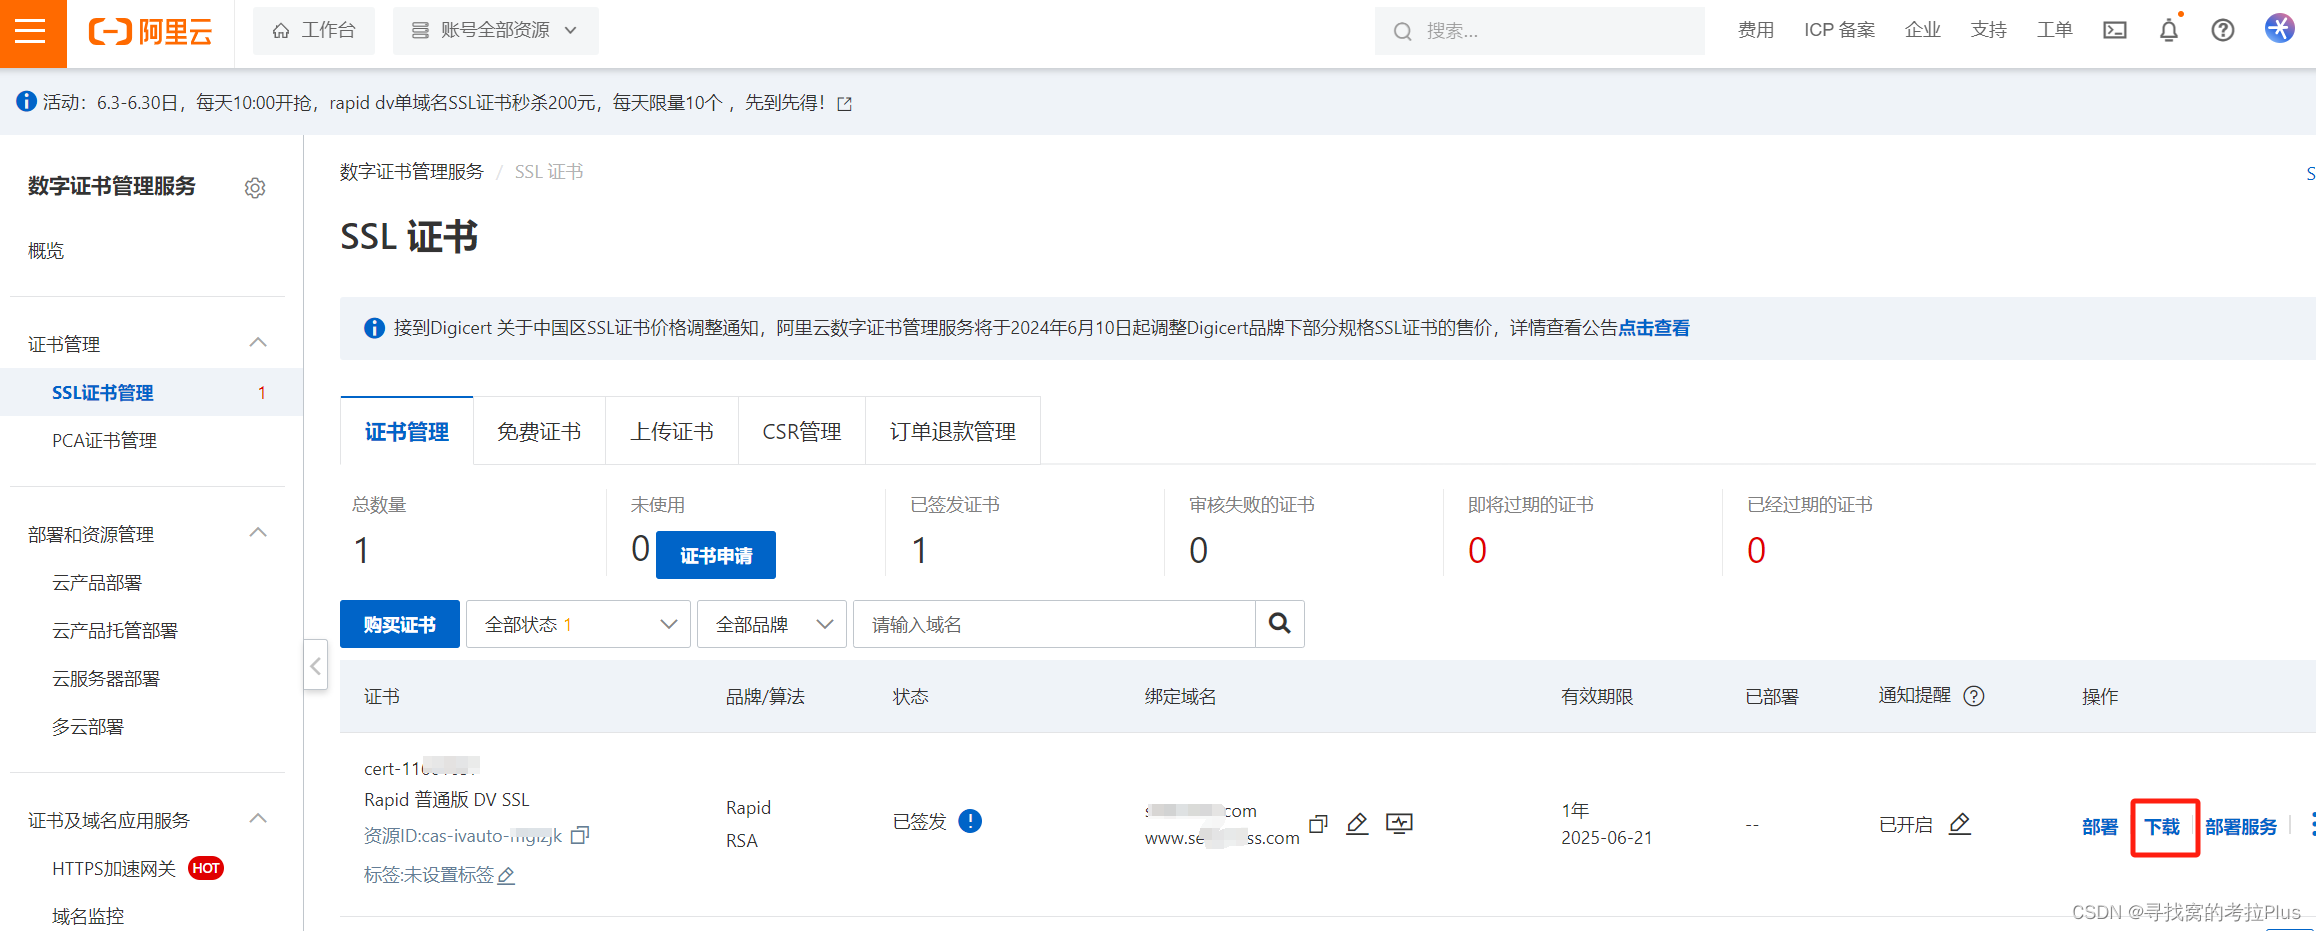Open 支持 in the top menu
The image size is (2316, 931).
1989,30
